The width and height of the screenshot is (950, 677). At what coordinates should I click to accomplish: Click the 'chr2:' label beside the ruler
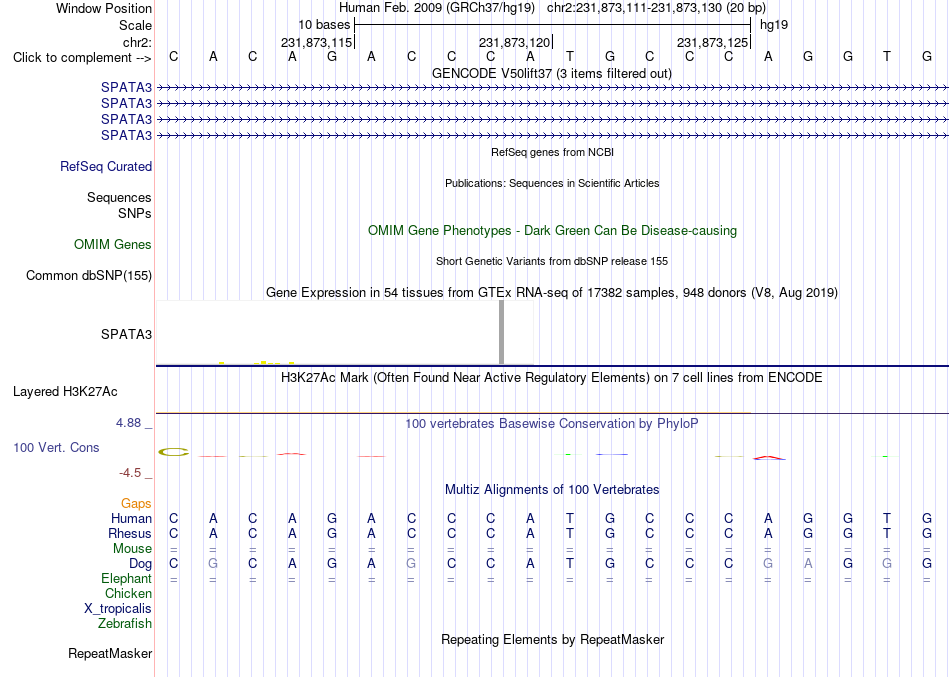pyautogui.click(x=137, y=42)
